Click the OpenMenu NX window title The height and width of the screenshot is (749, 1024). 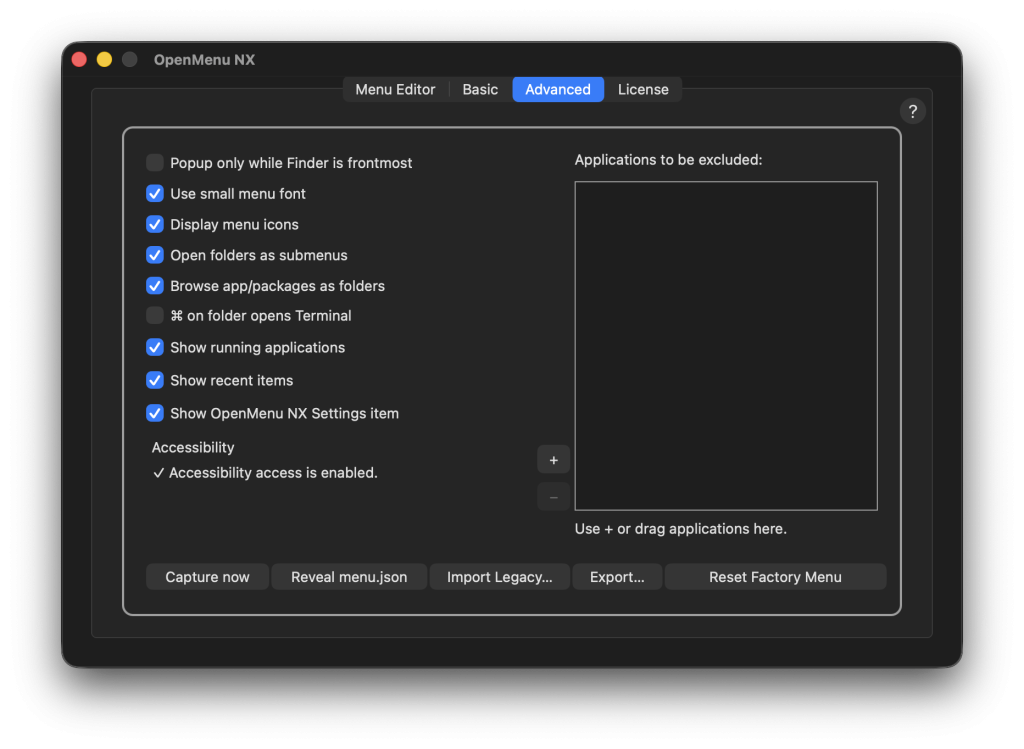(204, 59)
